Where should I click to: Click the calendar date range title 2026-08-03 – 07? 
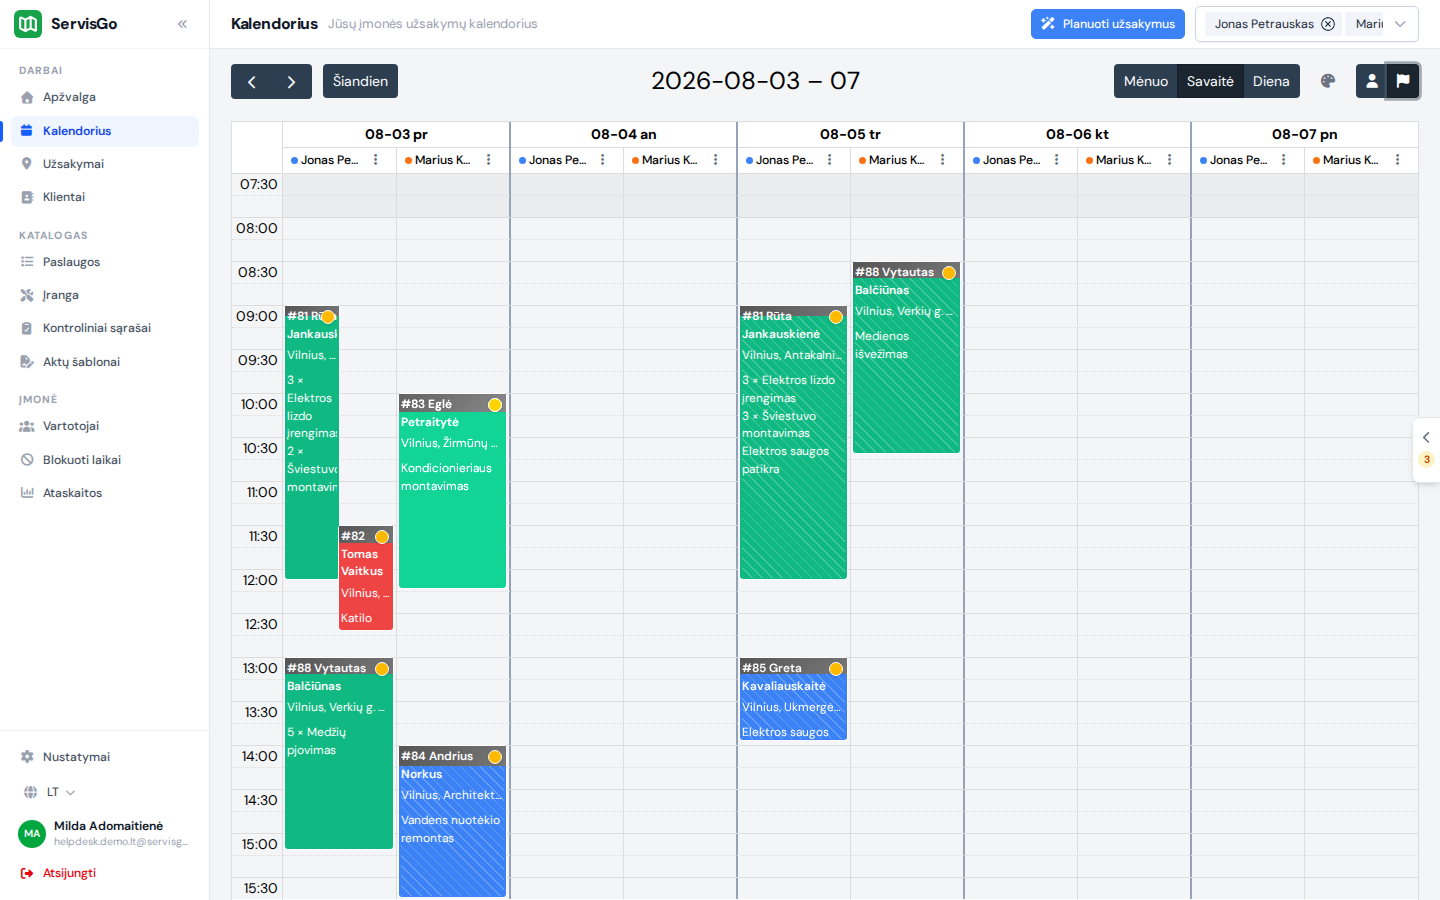[755, 81]
